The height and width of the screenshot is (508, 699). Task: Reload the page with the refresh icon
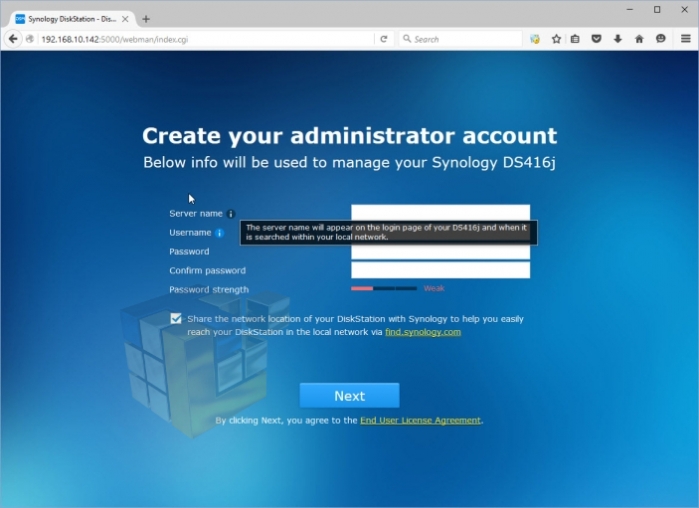pos(383,39)
